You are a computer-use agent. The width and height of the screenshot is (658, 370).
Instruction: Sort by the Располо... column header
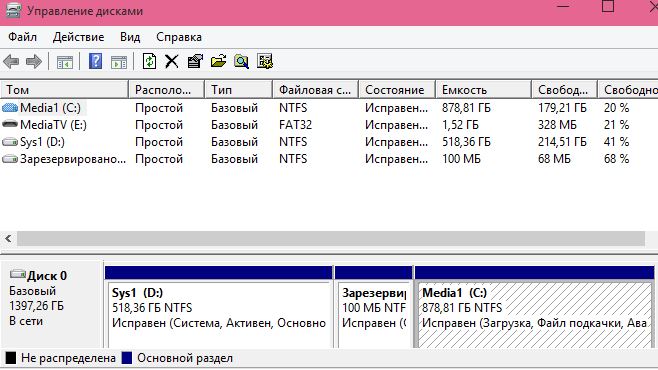pyautogui.click(x=167, y=90)
